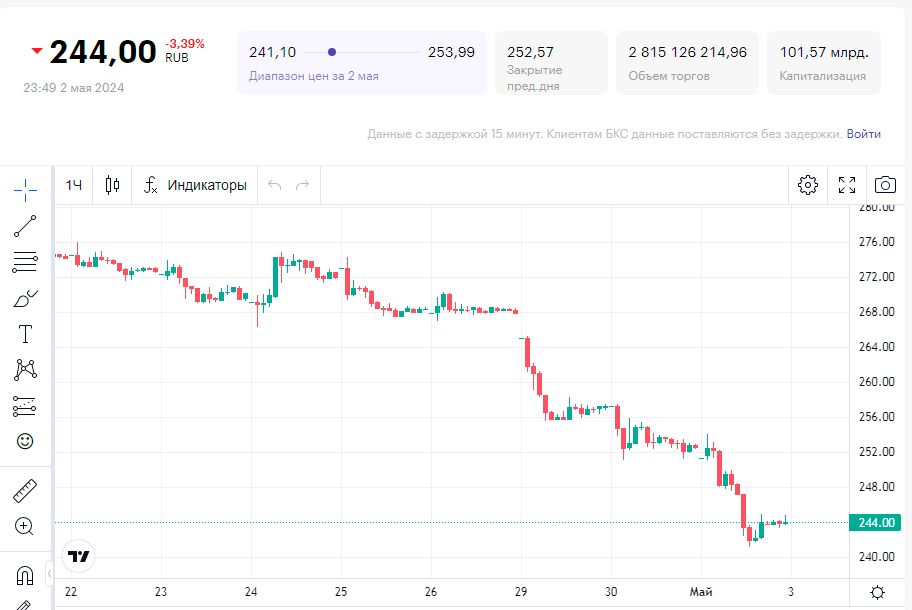Viewport: 912px width, 610px height.
Task: Open the chart patterns tool
Action: pos(25,370)
